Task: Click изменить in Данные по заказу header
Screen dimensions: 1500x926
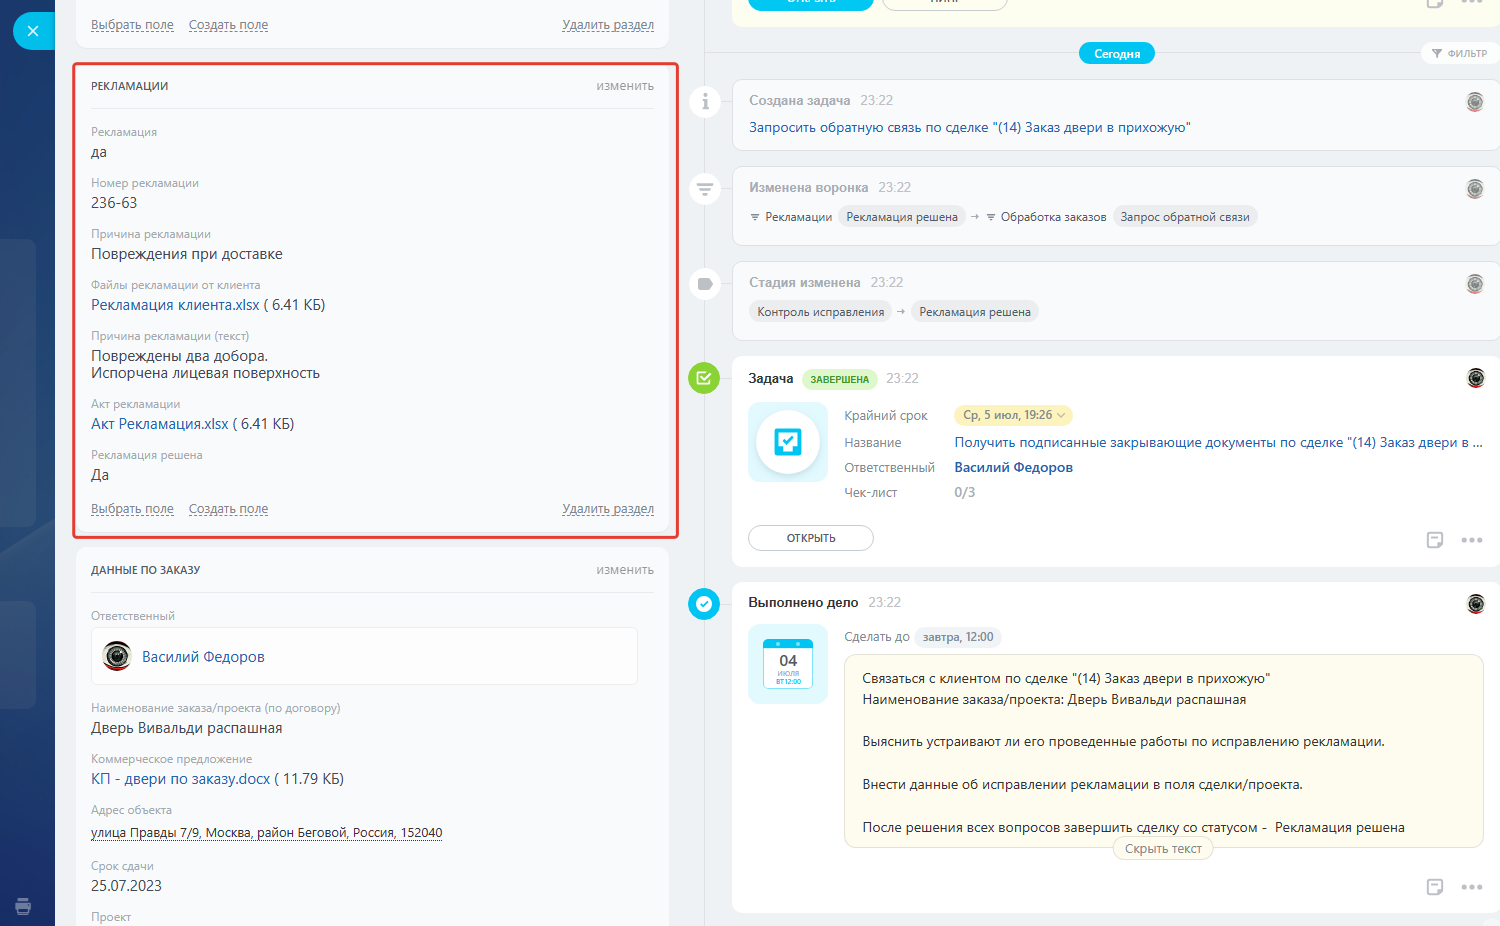Action: [625, 570]
